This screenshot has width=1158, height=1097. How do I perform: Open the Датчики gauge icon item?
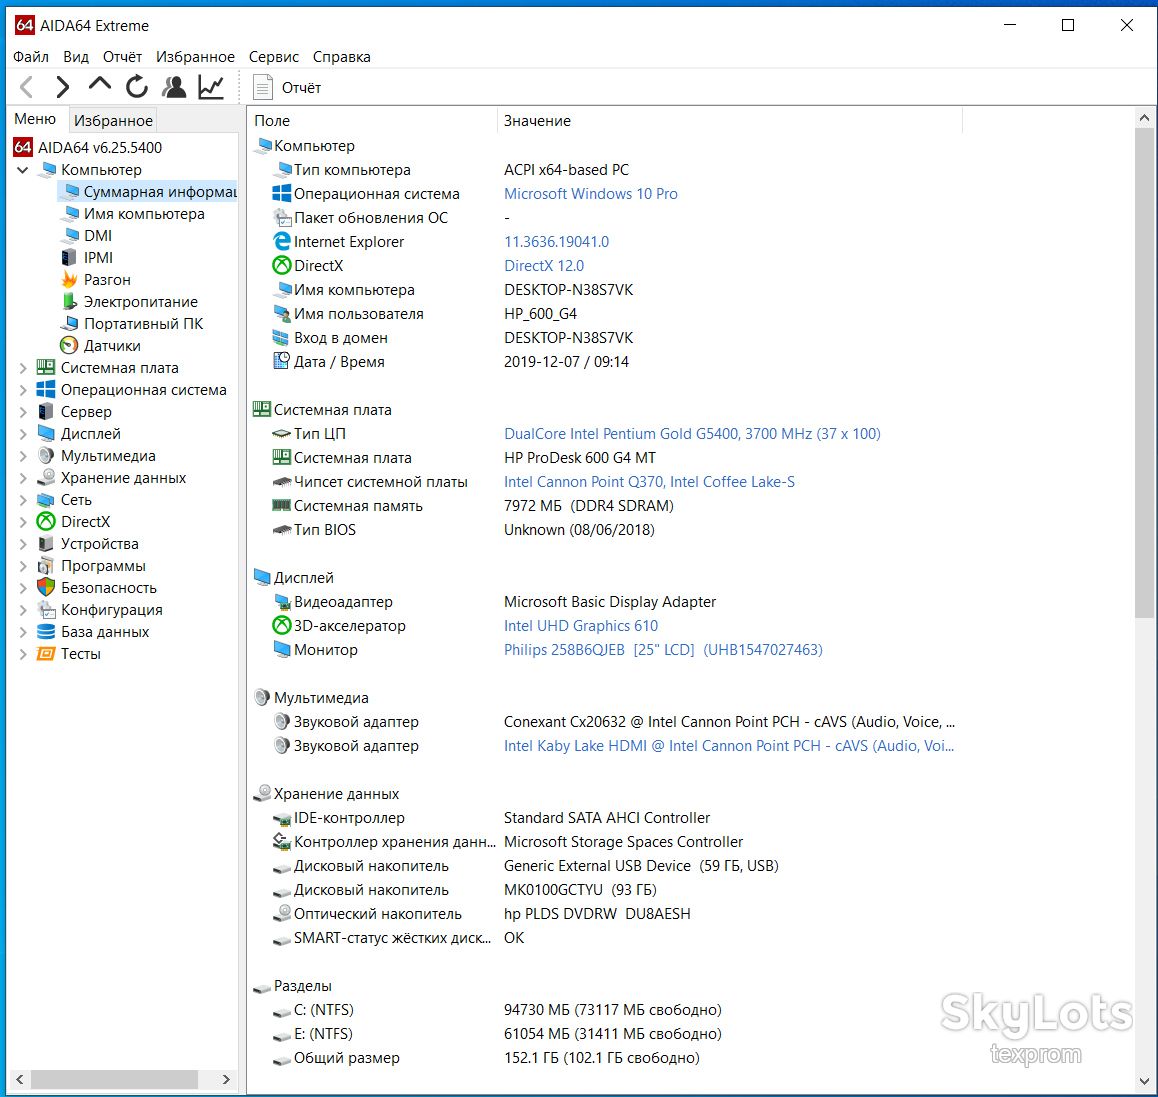pos(69,346)
